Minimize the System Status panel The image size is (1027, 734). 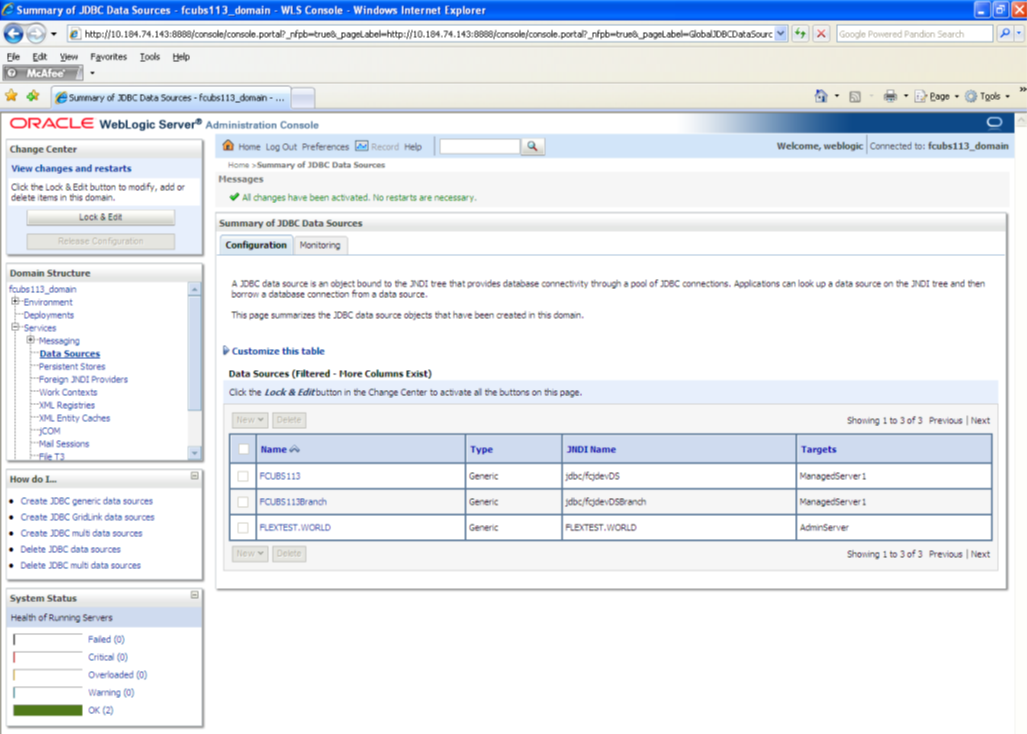pos(195,595)
